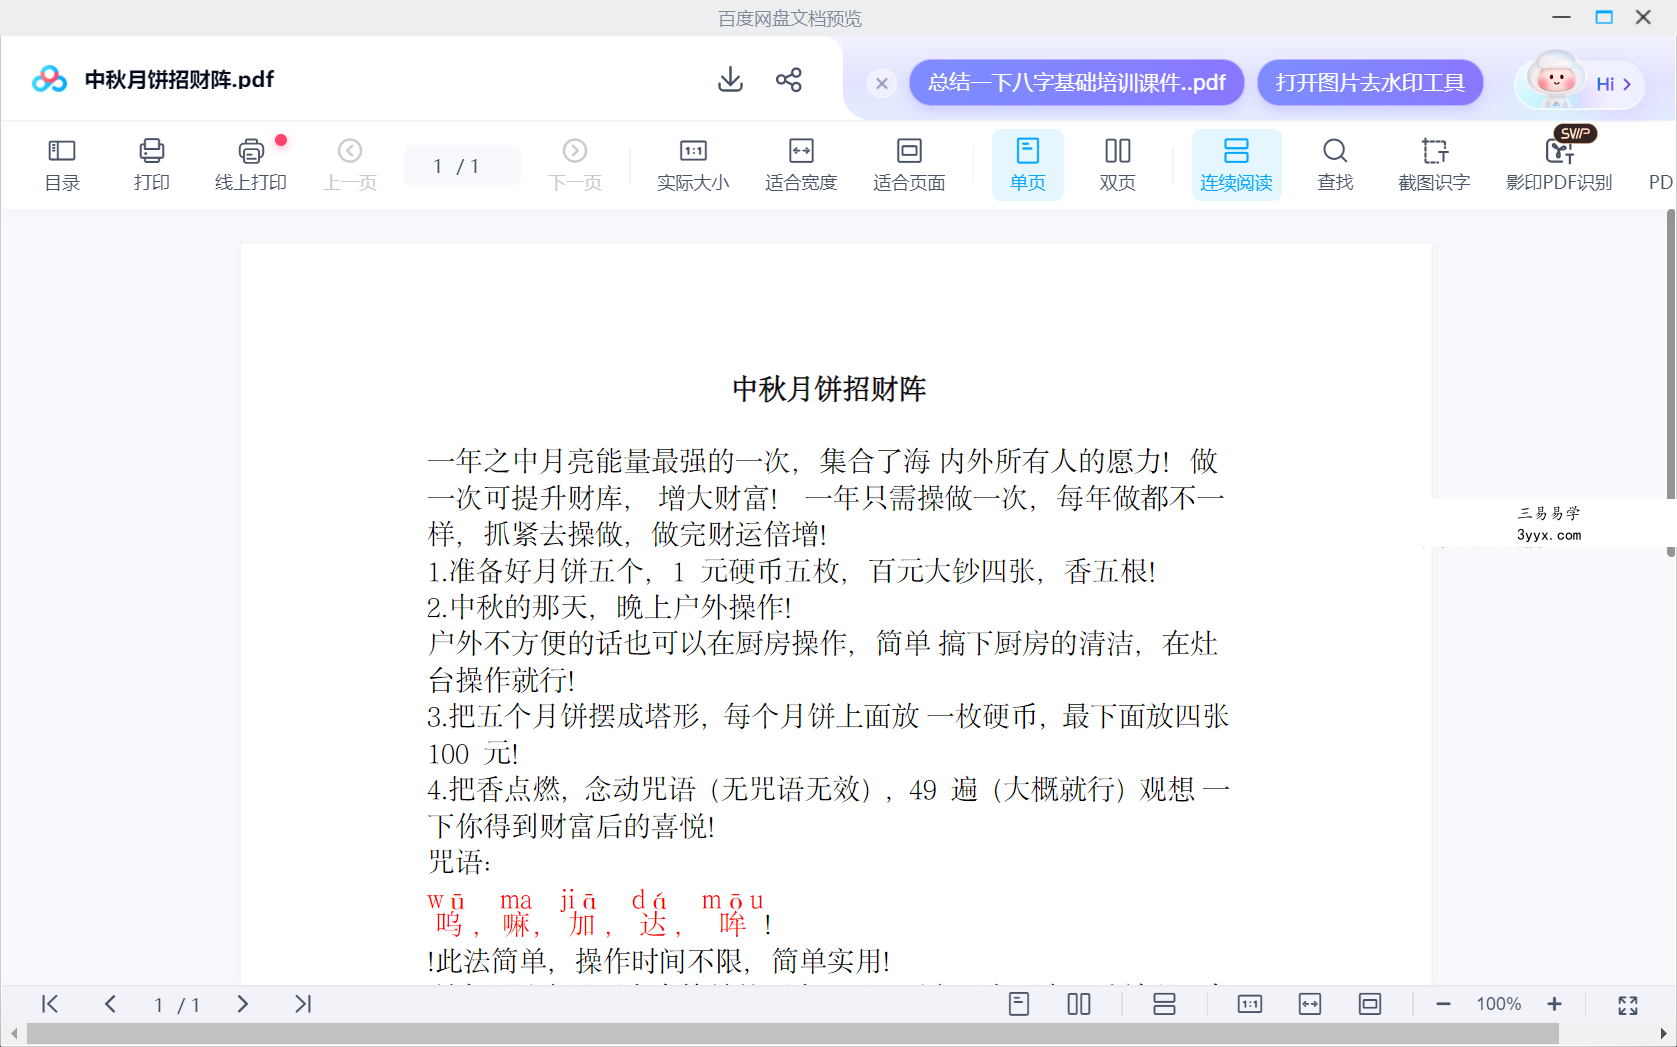
Task: Maximize the 百度网盘文档预览 window
Action: coord(1604,17)
